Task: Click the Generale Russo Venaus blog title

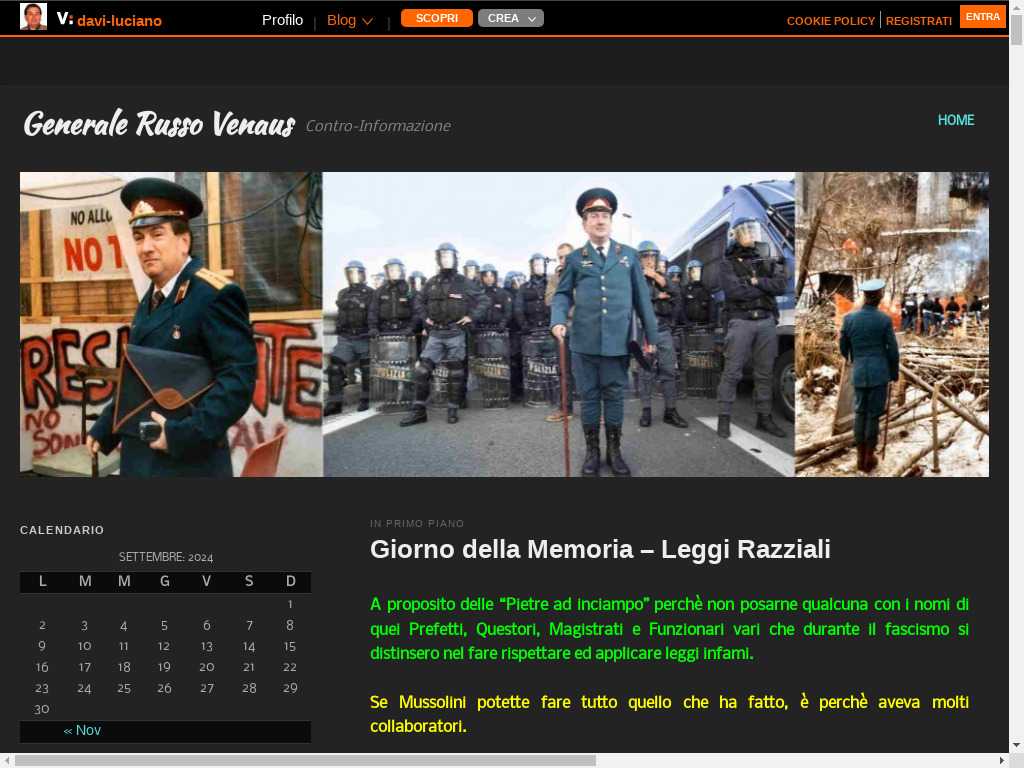Action: pos(159,124)
